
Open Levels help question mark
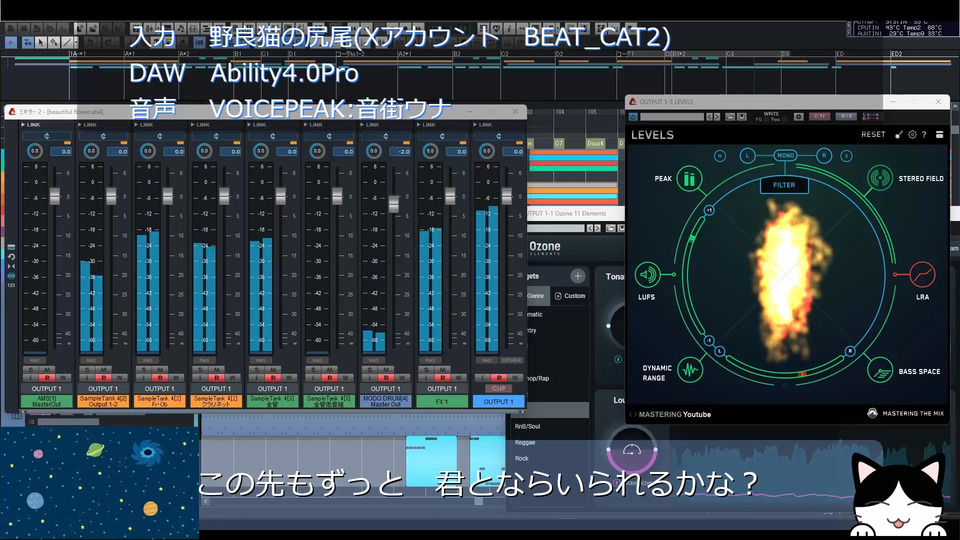(x=924, y=135)
